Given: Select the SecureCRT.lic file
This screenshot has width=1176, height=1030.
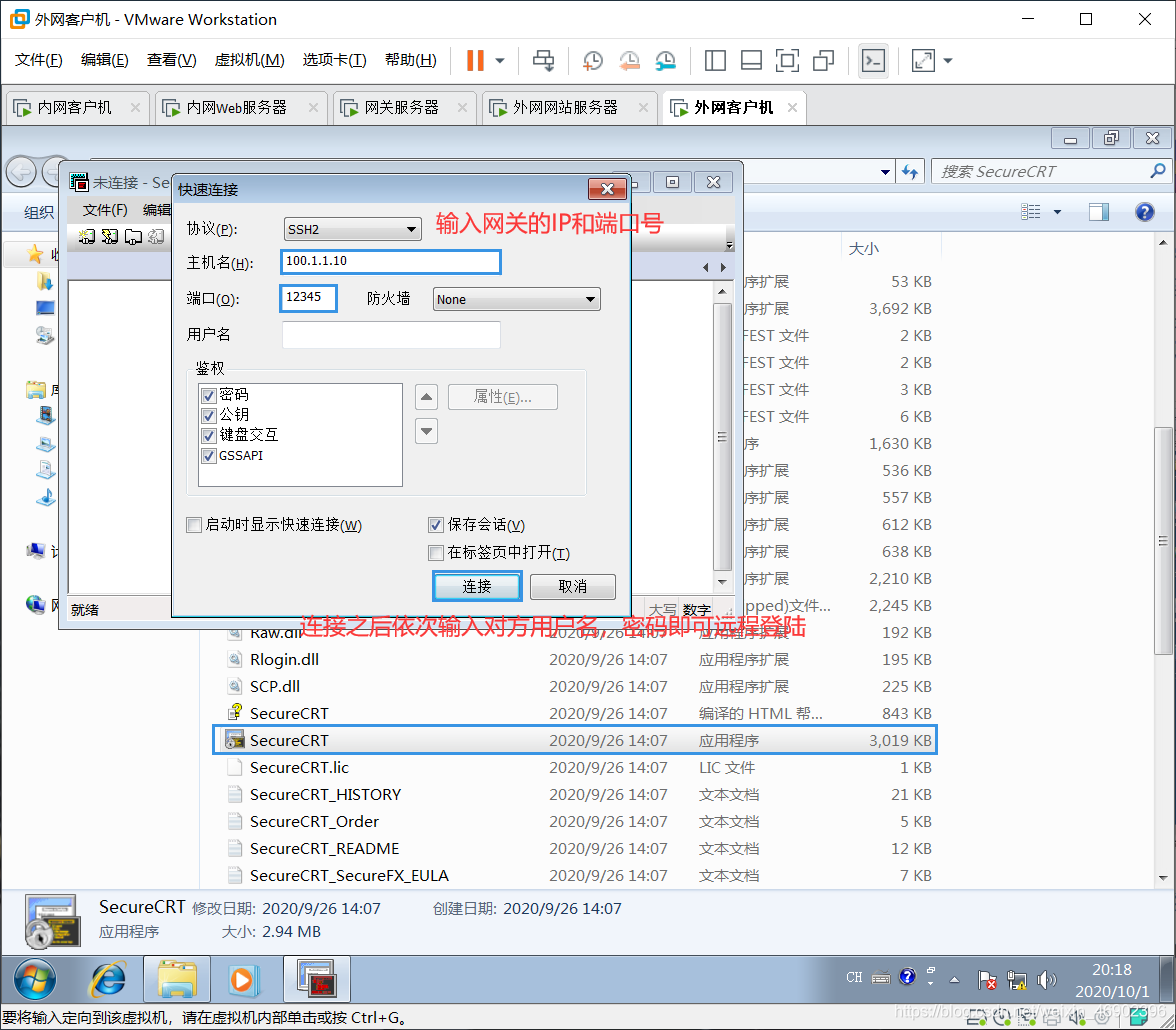Looking at the screenshot, I should pyautogui.click(x=298, y=767).
